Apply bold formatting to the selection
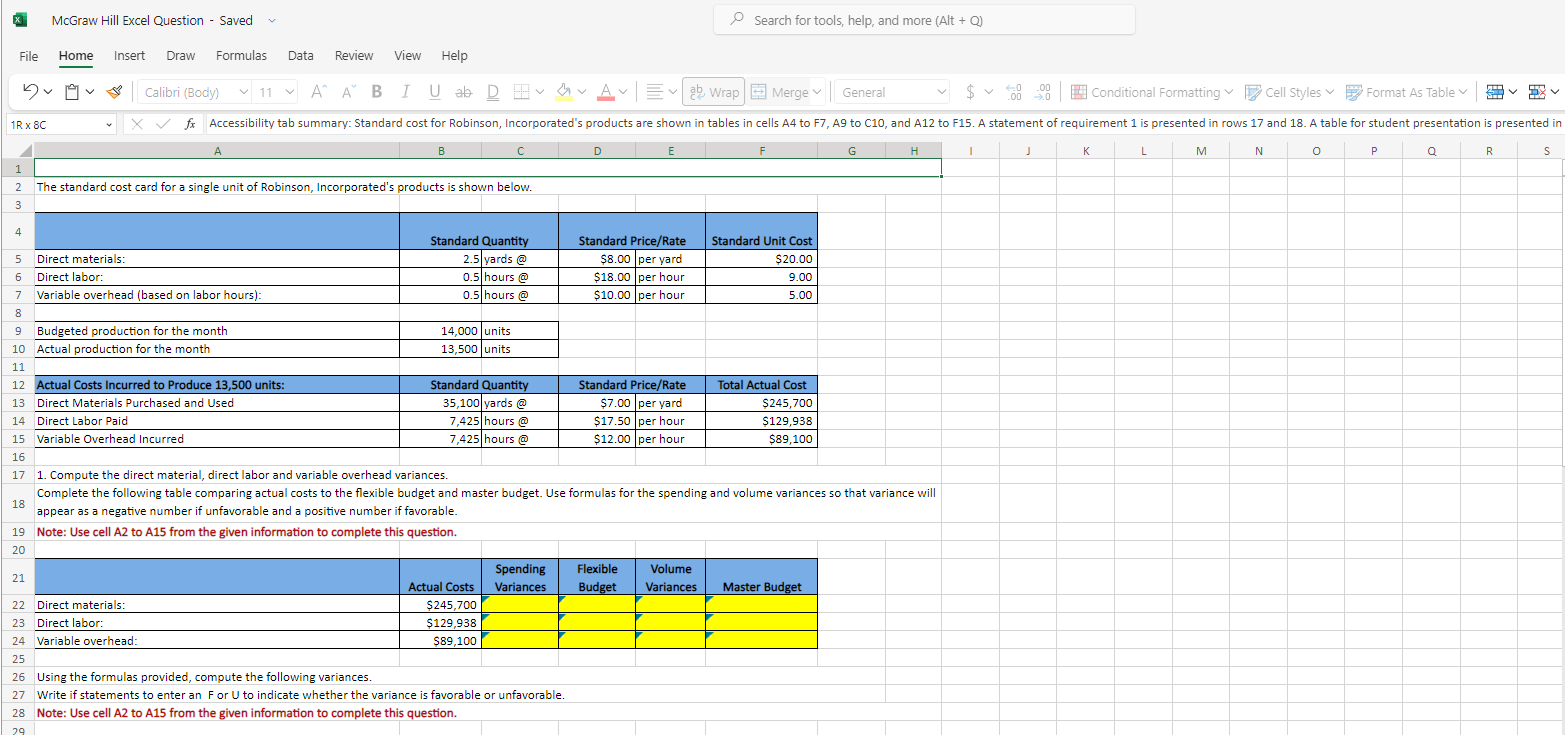Image resolution: width=1565 pixels, height=735 pixels. [376, 91]
